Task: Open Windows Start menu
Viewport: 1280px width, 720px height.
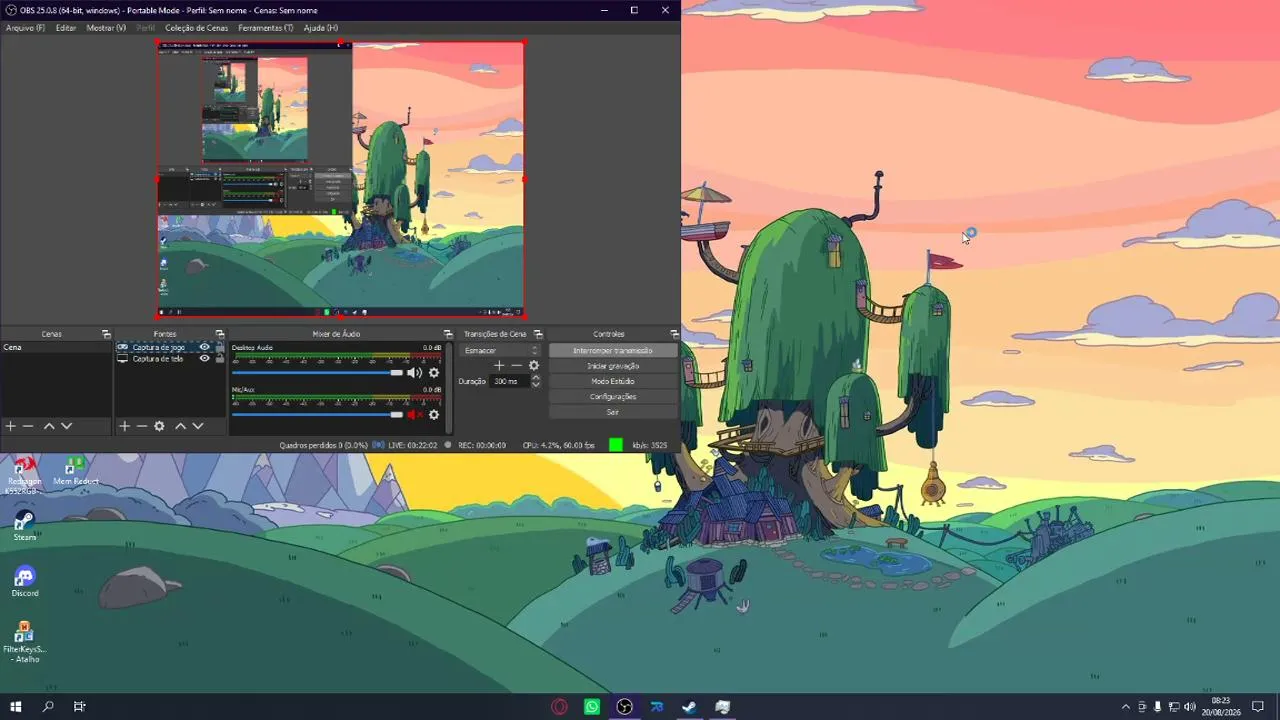Action: (x=16, y=707)
